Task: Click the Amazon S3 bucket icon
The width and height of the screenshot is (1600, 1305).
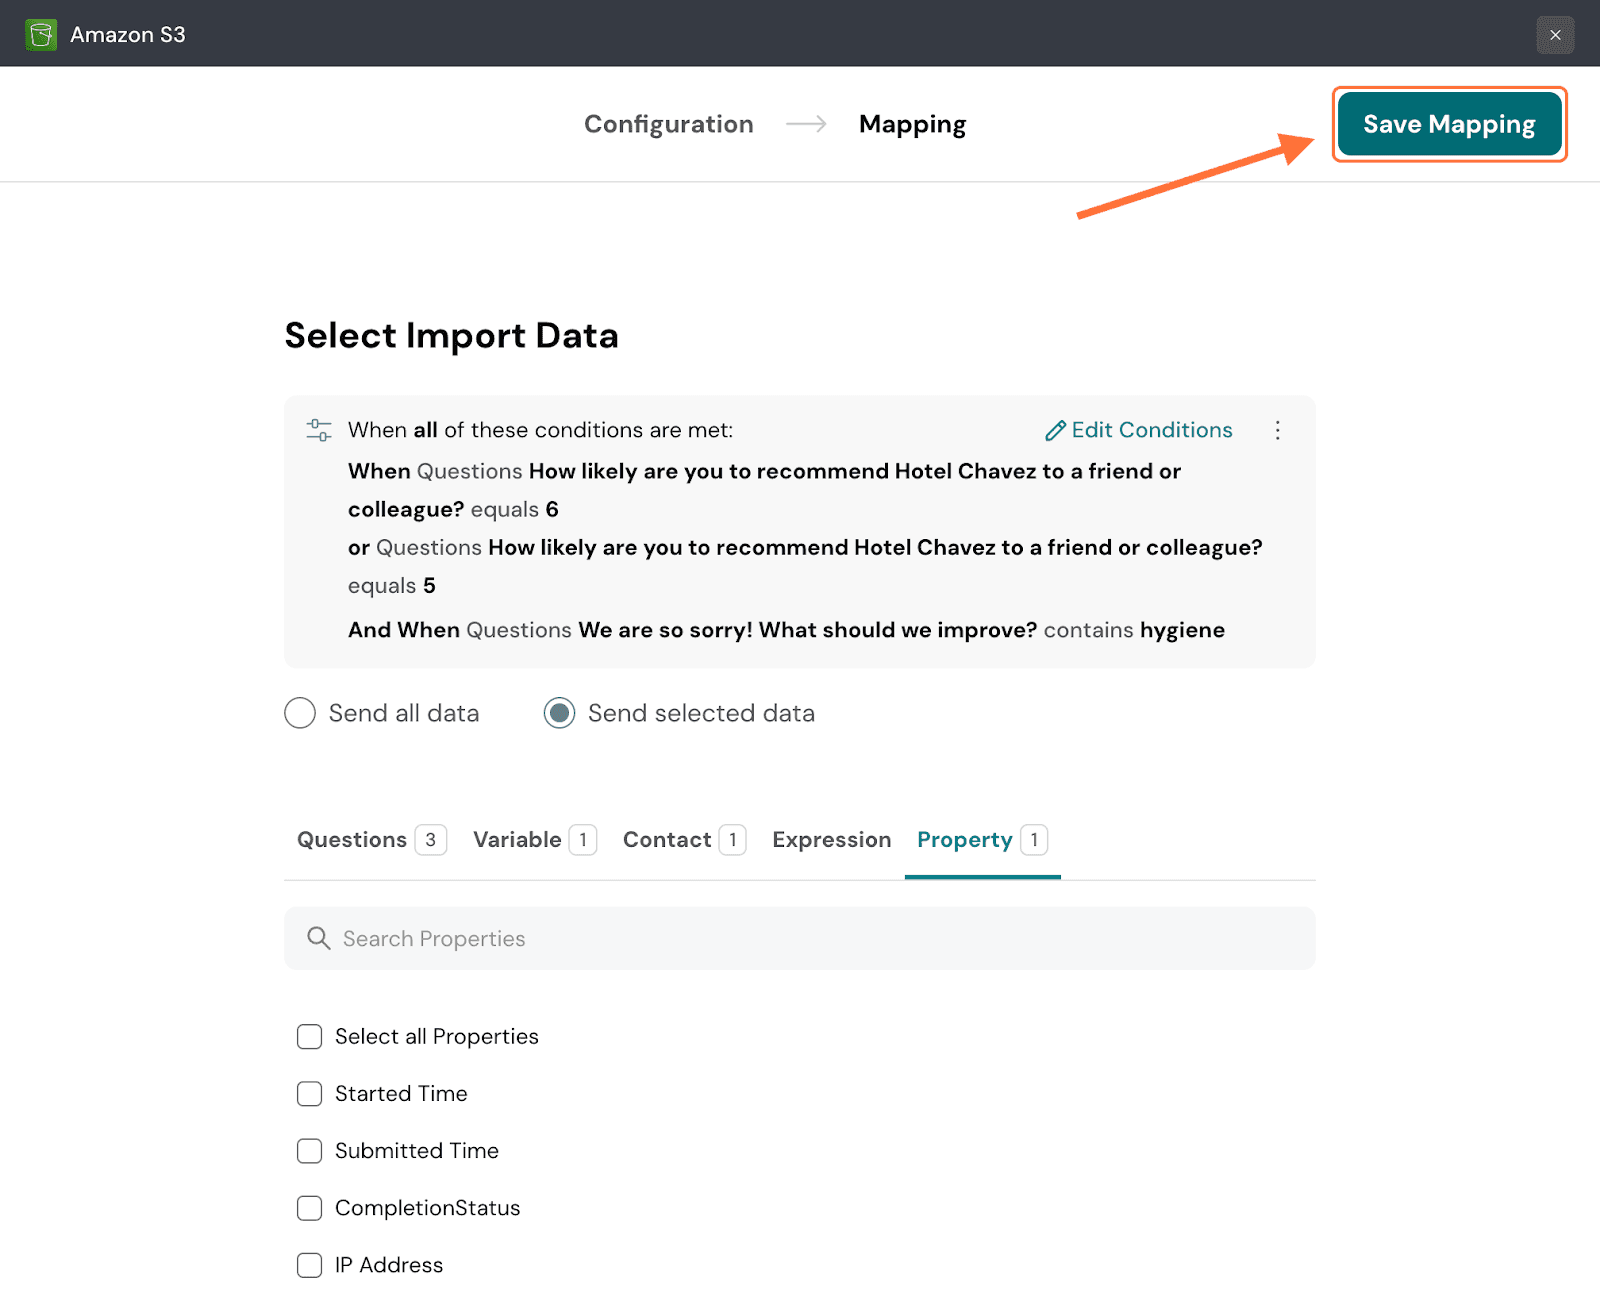Action: 41,35
